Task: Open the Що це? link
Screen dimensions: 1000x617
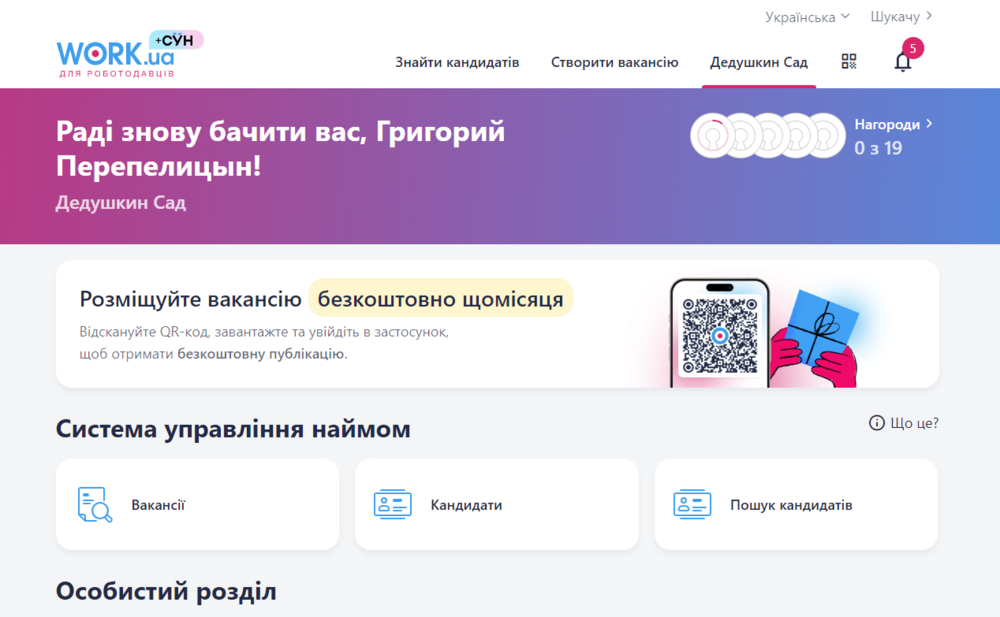Action: point(913,423)
